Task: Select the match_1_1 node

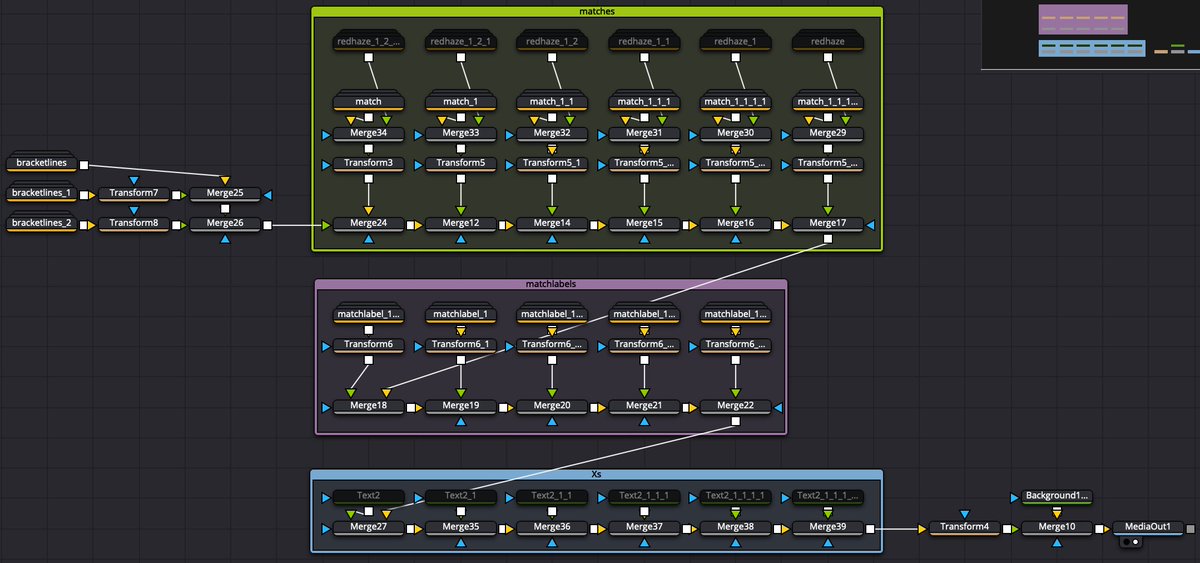Action: (x=552, y=102)
